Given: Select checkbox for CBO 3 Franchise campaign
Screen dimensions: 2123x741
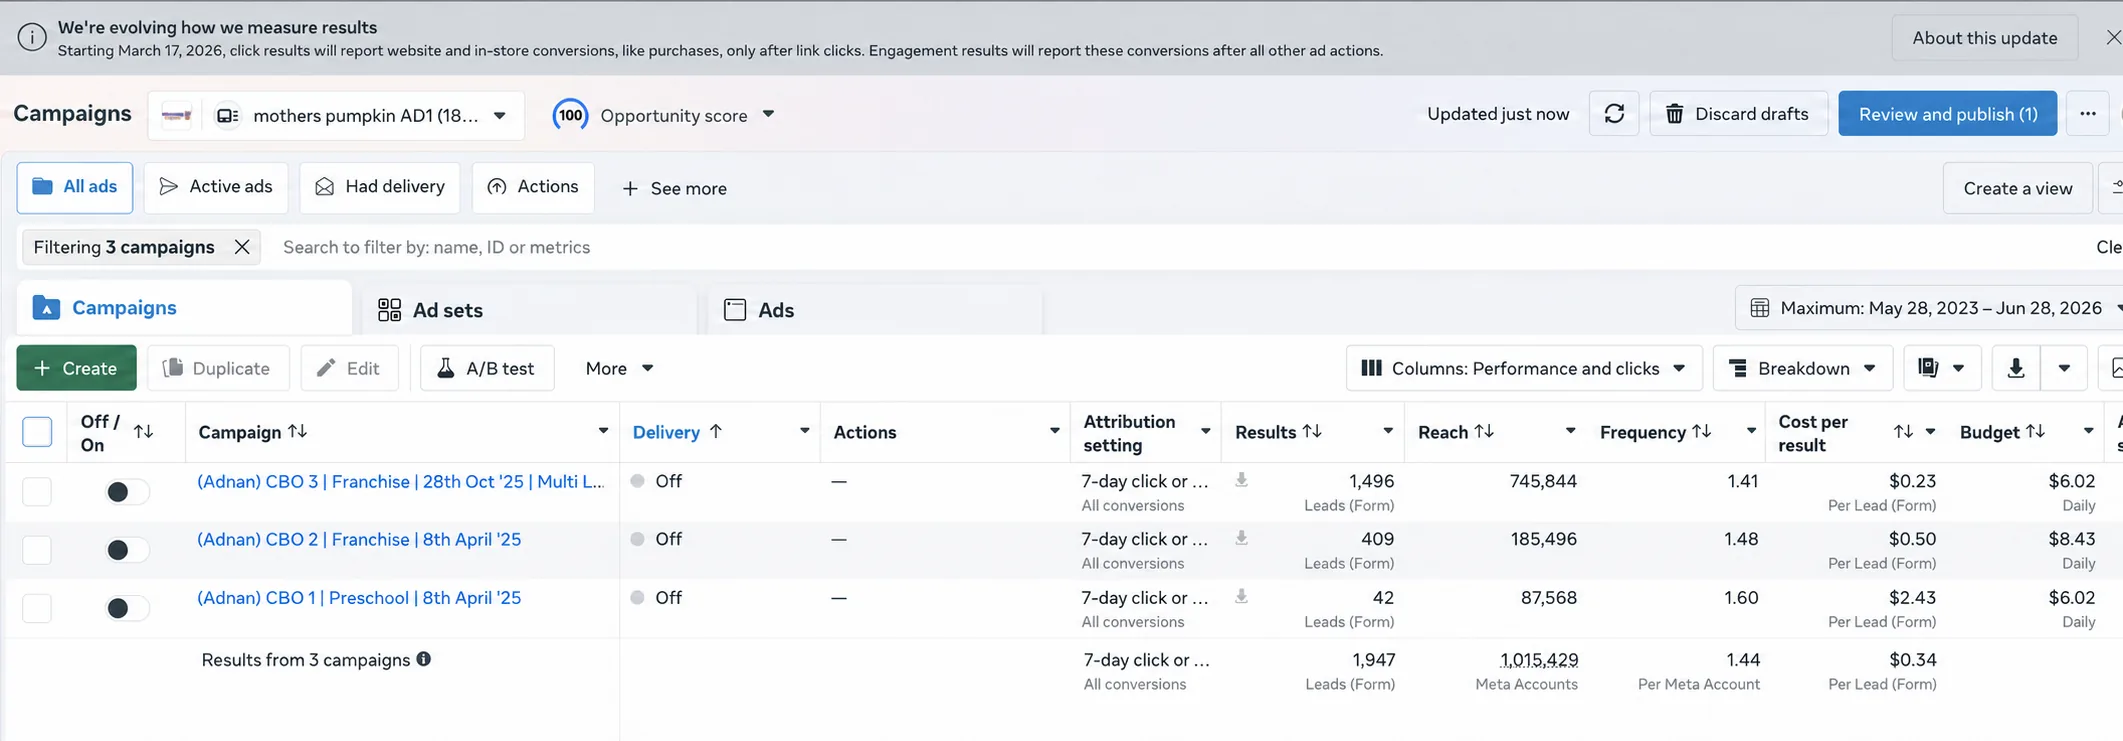Looking at the screenshot, I should point(37,491).
